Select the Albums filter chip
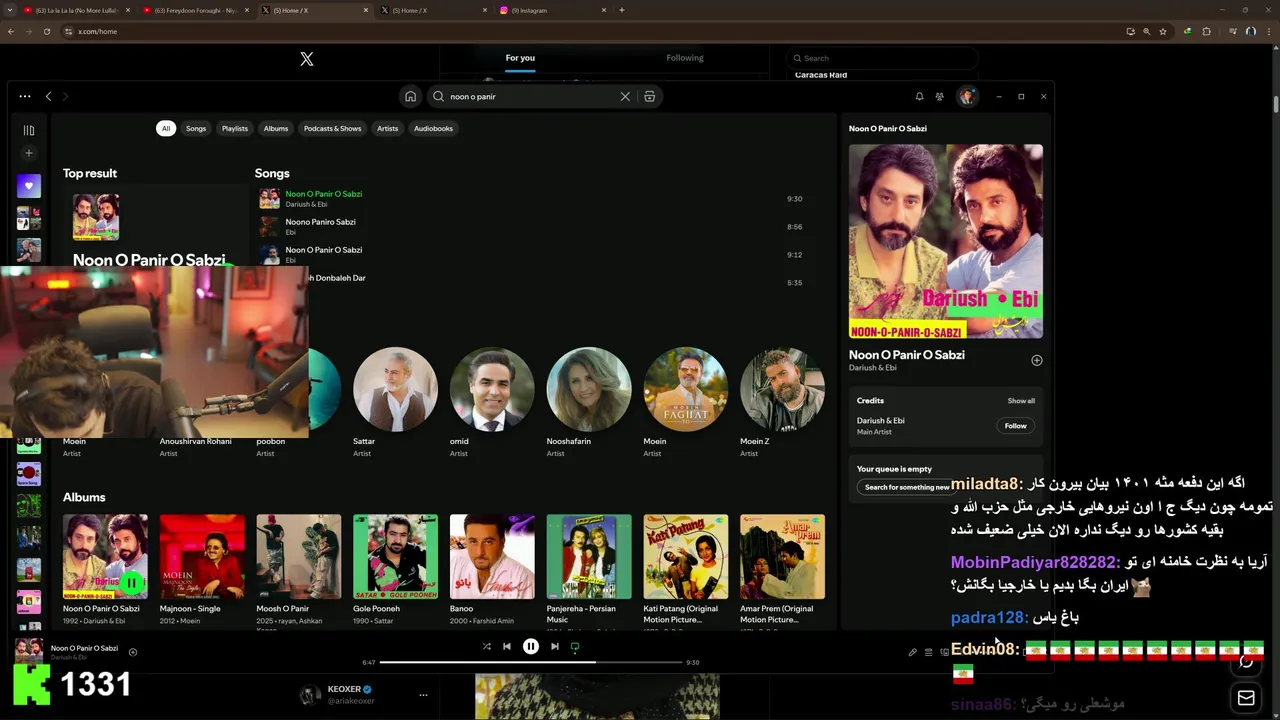This screenshot has width=1280, height=720. [x=276, y=128]
